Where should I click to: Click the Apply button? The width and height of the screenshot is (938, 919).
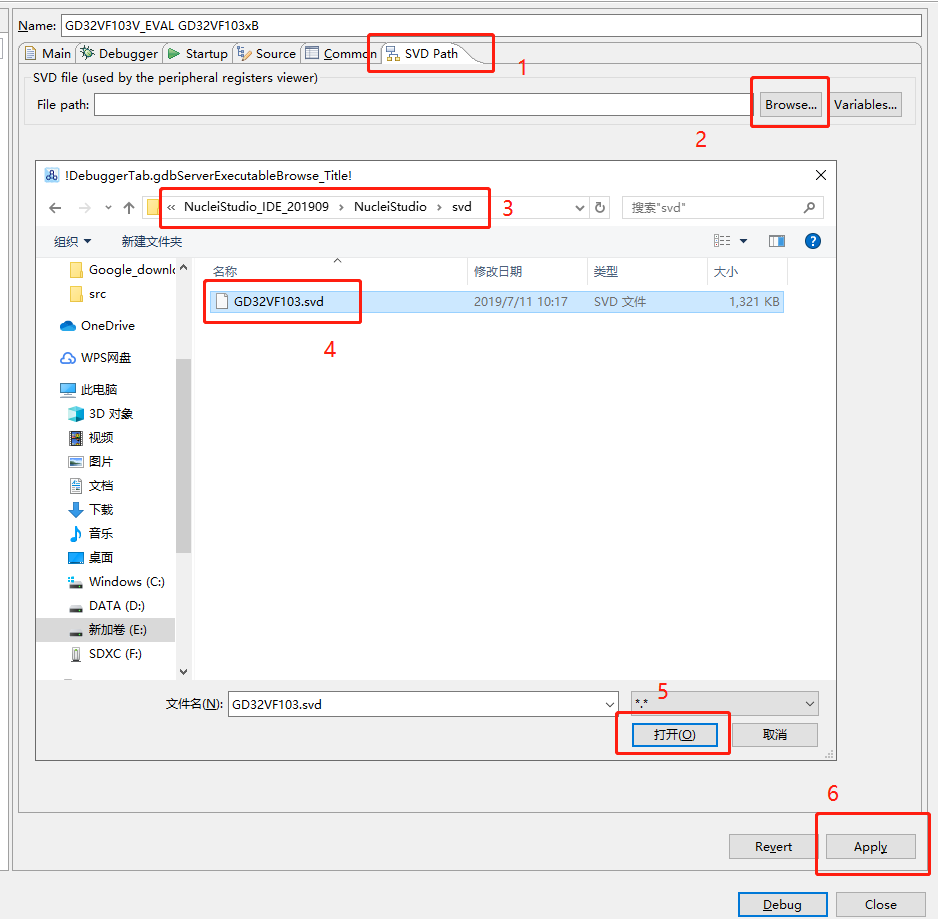pyautogui.click(x=870, y=847)
